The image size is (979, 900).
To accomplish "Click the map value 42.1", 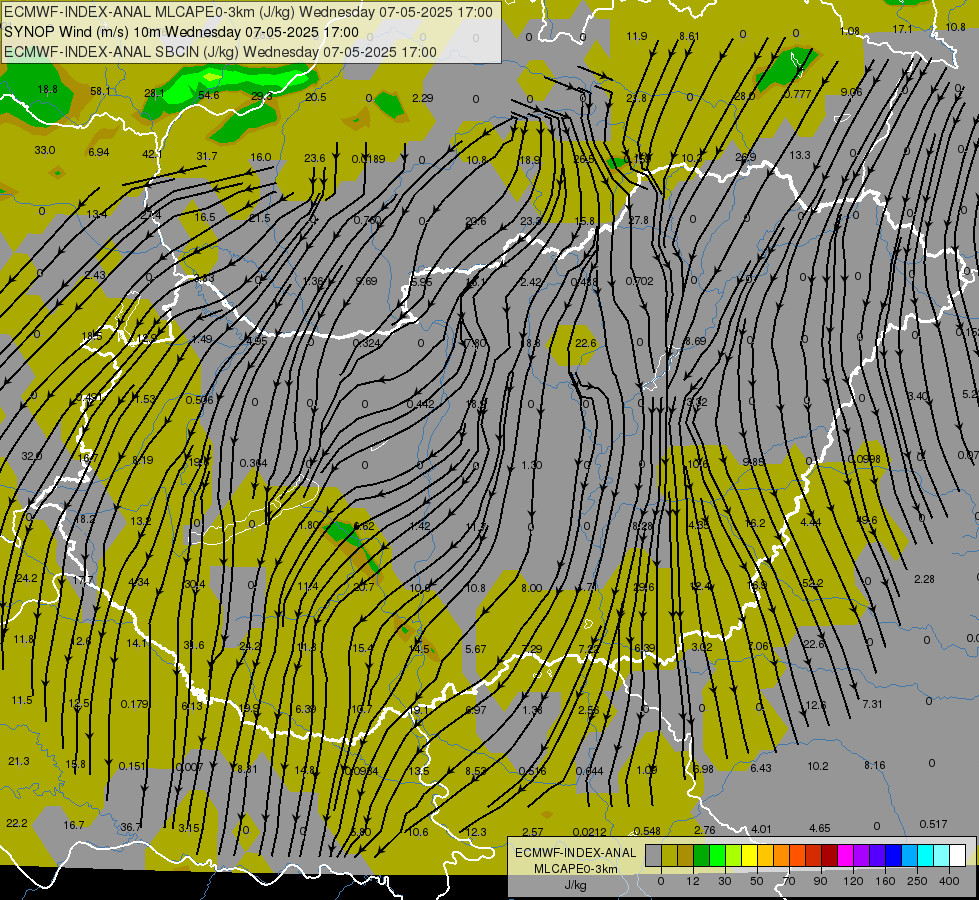I will [x=152, y=154].
